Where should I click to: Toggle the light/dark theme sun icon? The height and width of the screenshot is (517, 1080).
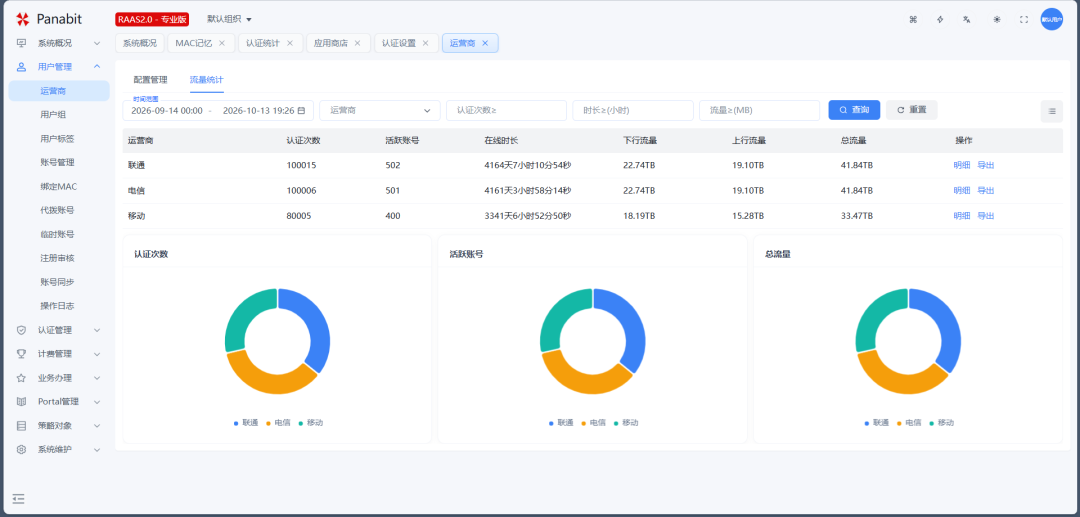(997, 19)
